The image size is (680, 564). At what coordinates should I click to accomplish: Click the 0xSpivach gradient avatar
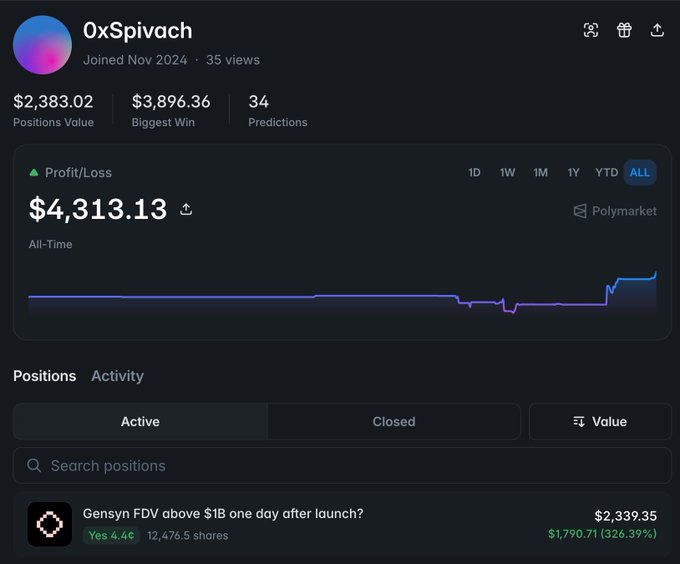click(42, 45)
